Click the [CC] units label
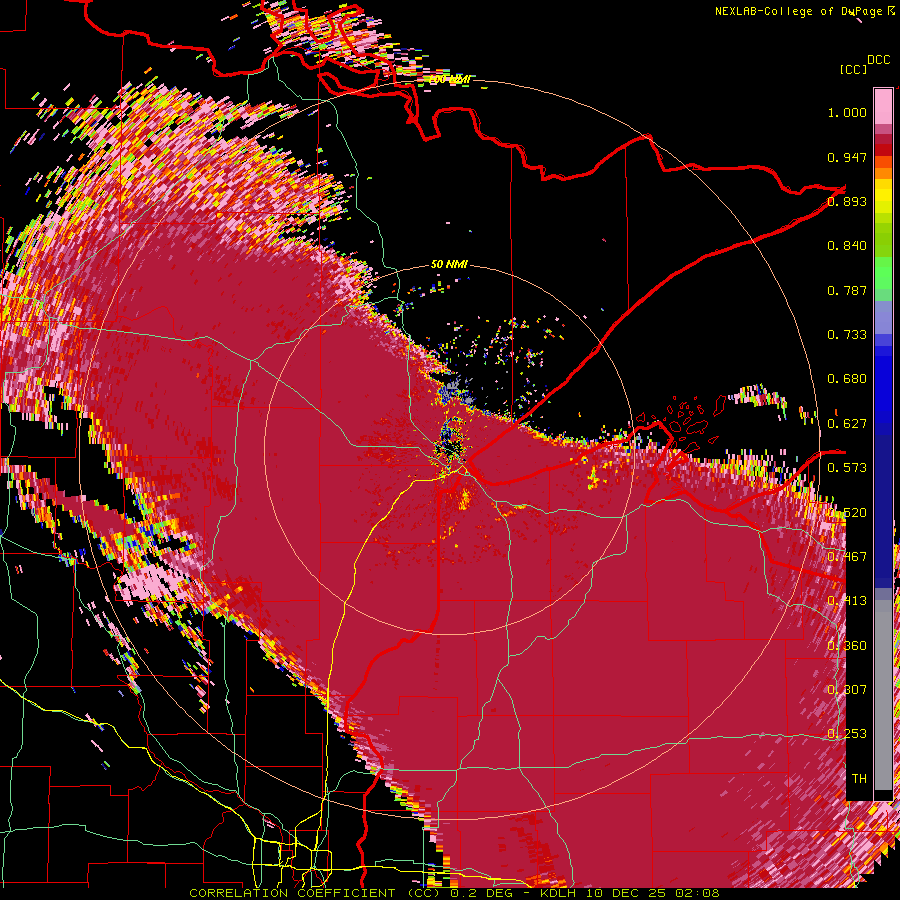The width and height of the screenshot is (900, 900). [853, 69]
